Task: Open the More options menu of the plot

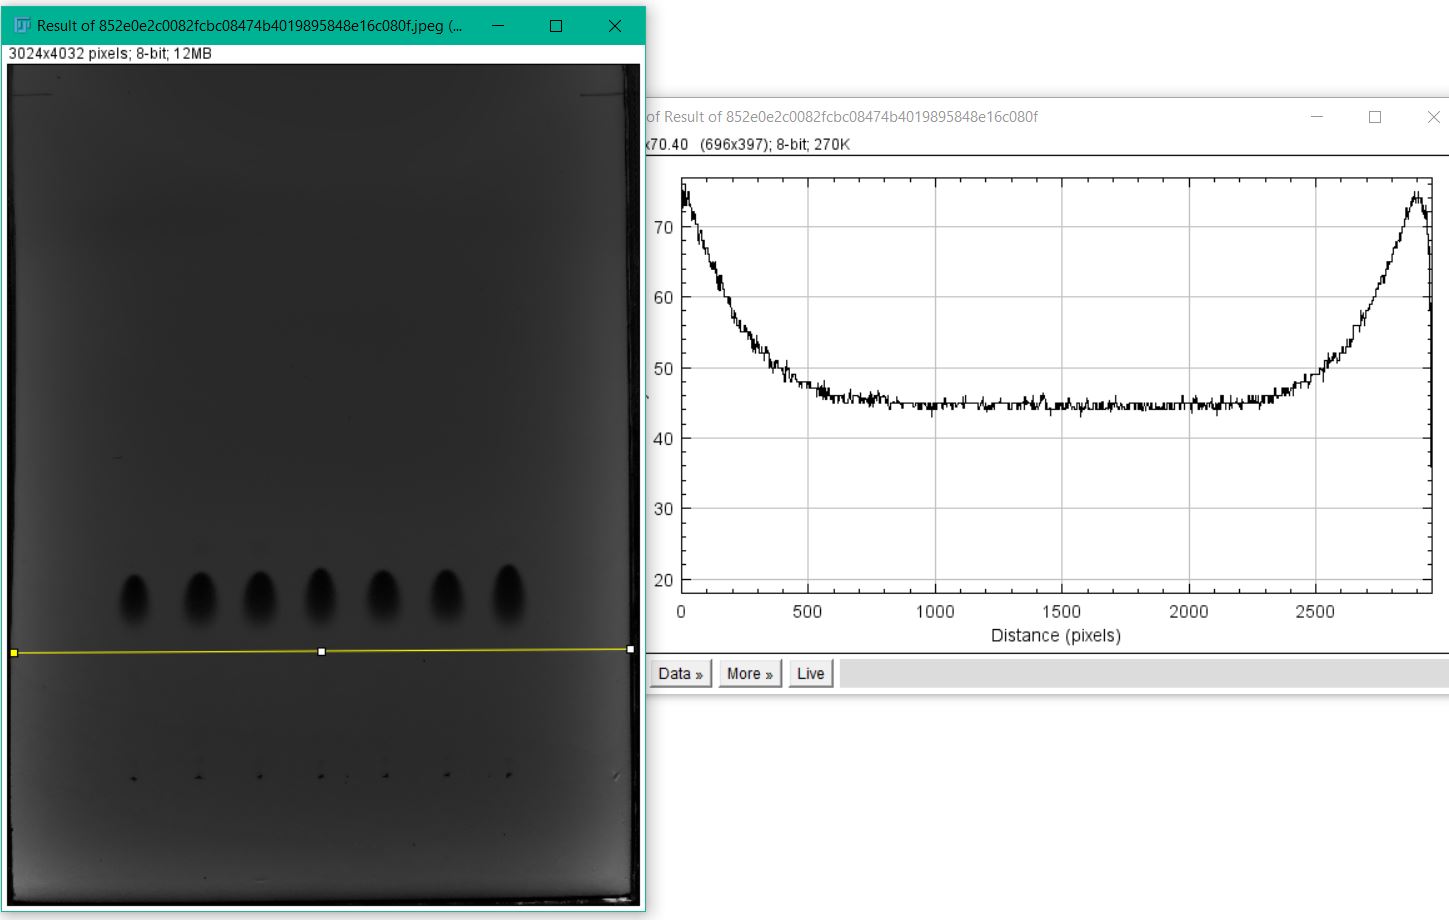Action: click(750, 673)
